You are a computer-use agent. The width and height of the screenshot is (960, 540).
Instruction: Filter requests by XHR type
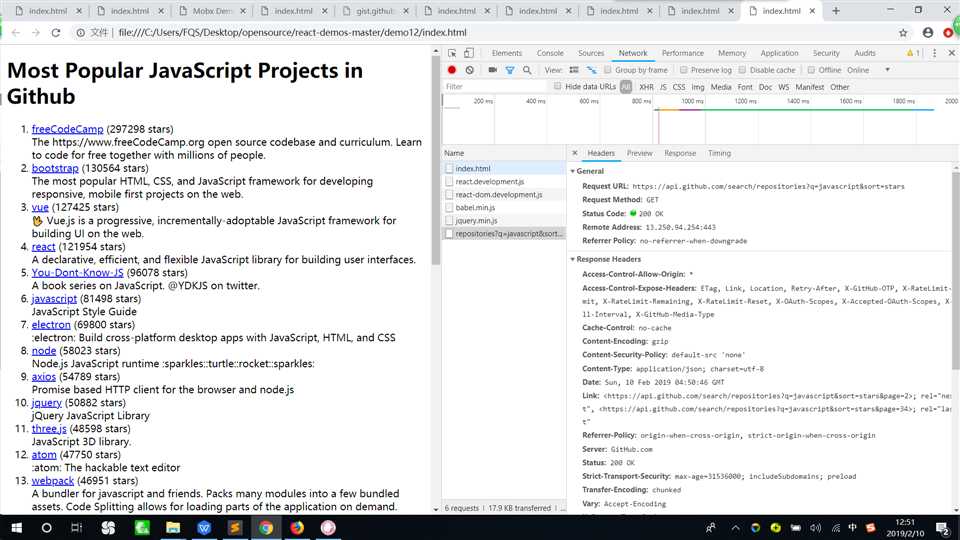point(646,87)
